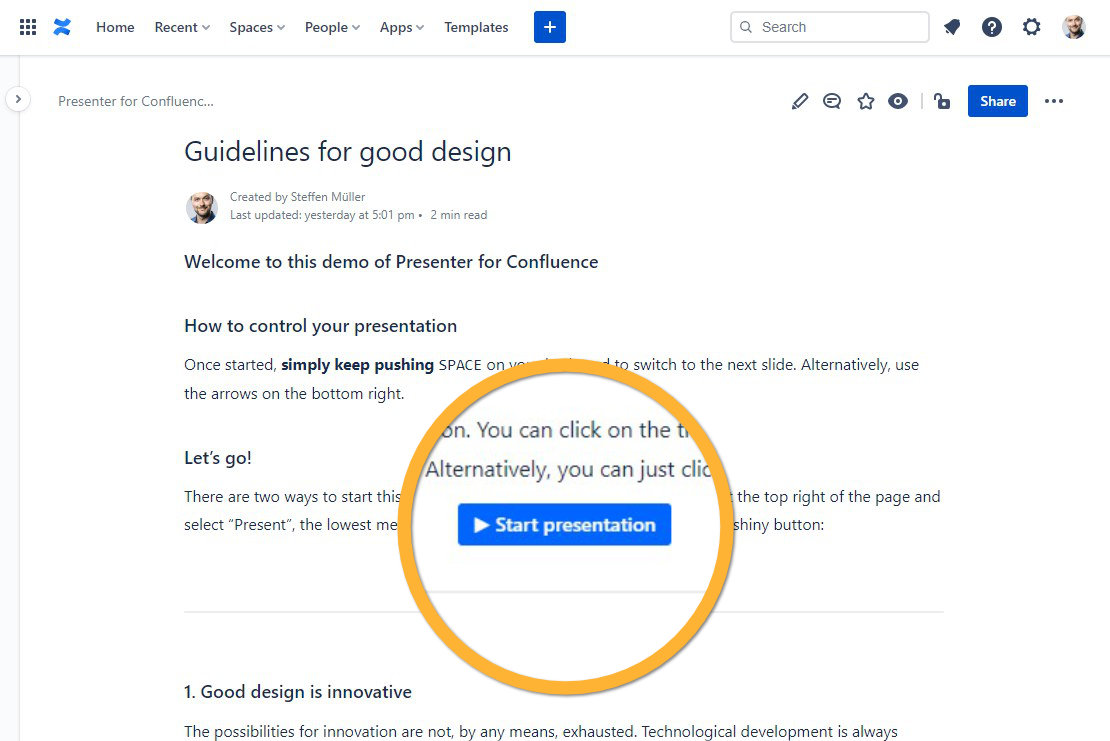Expand the left sidebar chevron
Screen dimensions: 1110x741
pyautogui.click(x=18, y=99)
